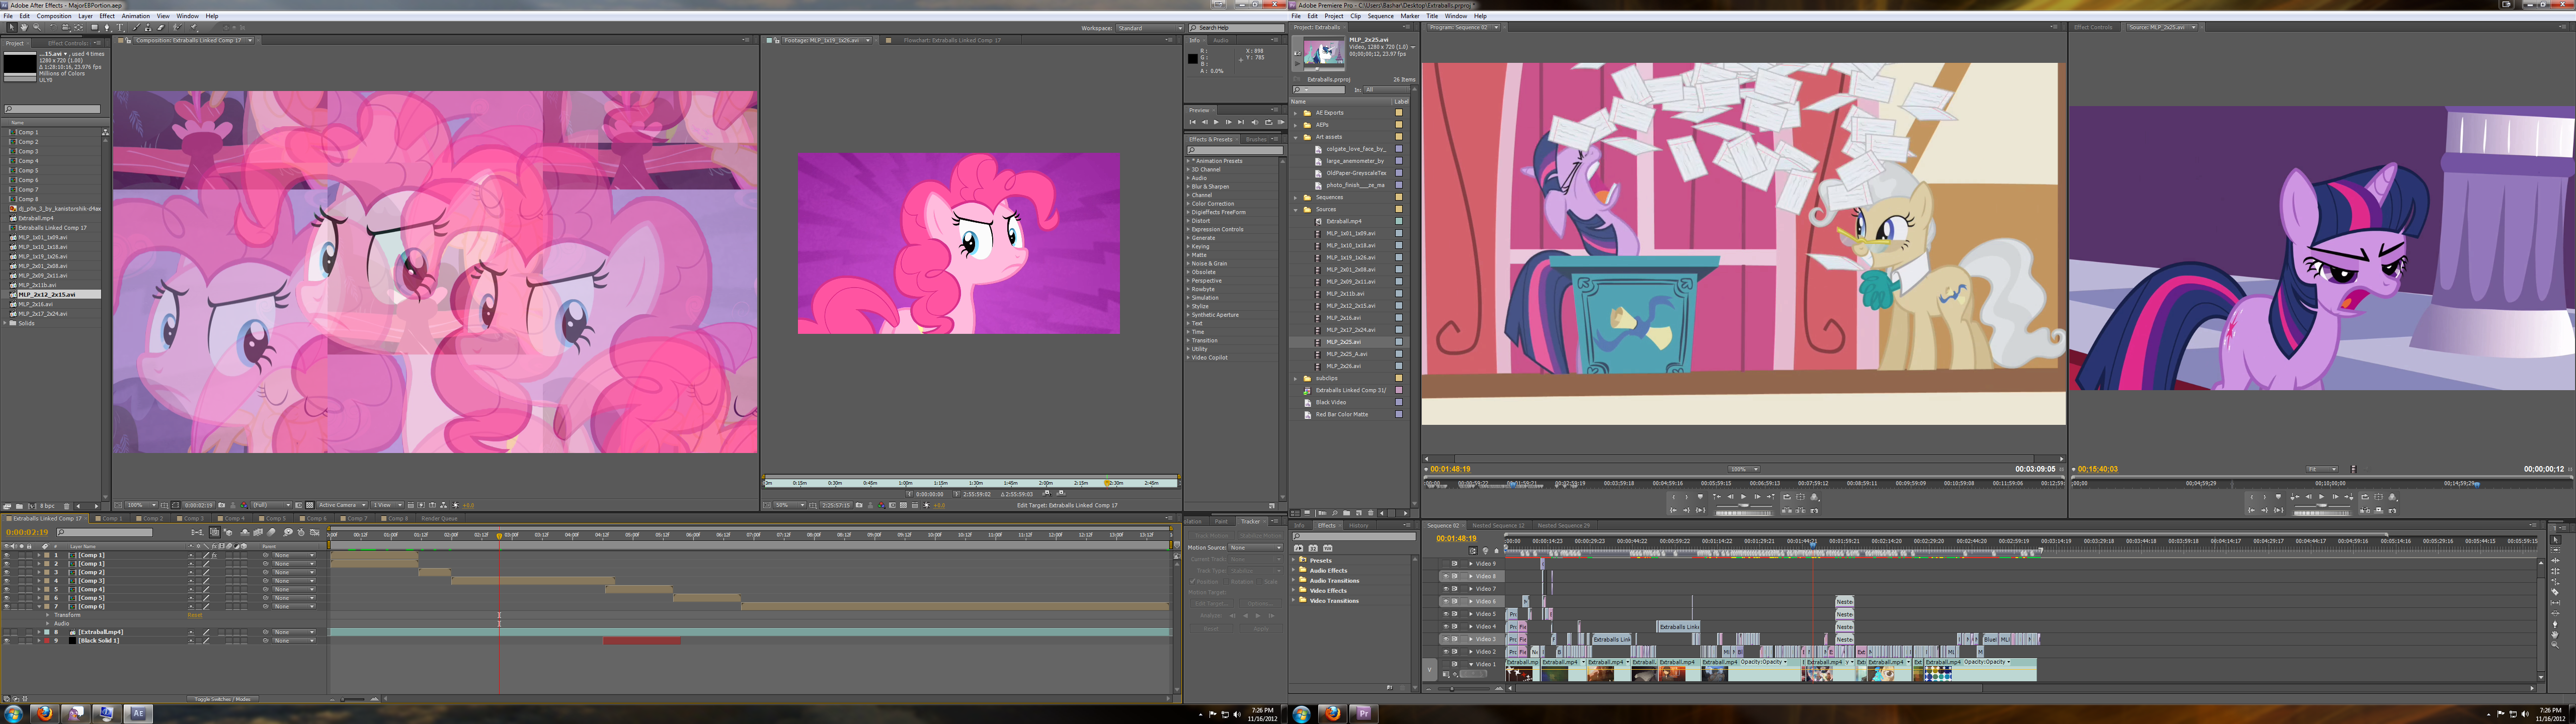Image resolution: width=2576 pixels, height=724 pixels.
Task: Select the Zoom tool in Premiere tools panel
Action: (2556, 645)
